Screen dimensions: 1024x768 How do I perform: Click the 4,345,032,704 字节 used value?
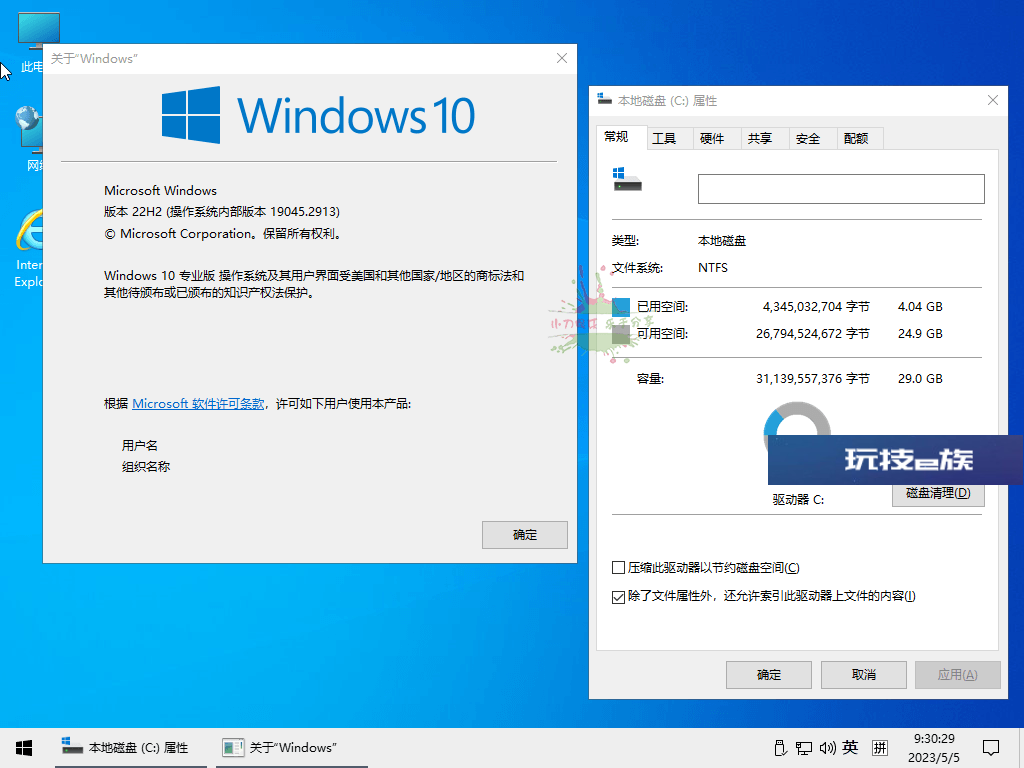(x=816, y=307)
